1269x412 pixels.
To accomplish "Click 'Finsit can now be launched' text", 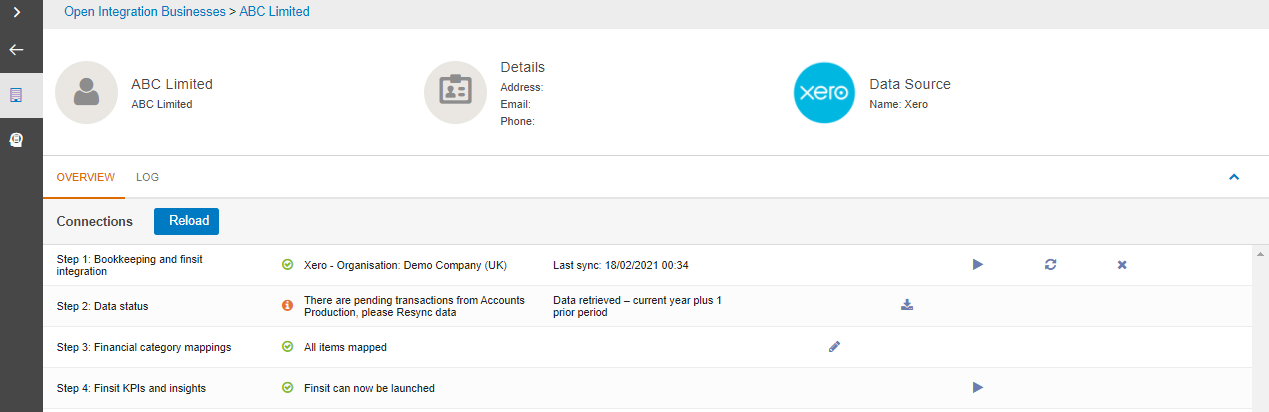I will pyautogui.click(x=369, y=388).
